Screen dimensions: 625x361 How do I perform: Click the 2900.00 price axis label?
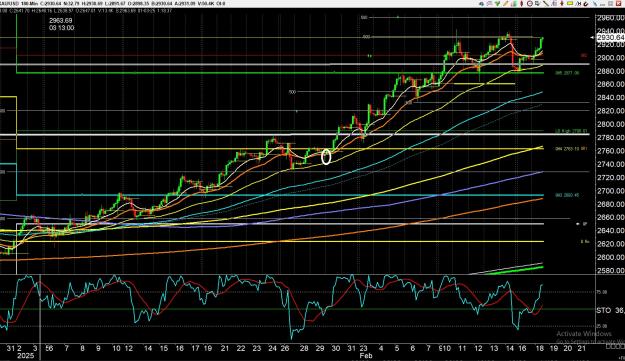(610, 58)
